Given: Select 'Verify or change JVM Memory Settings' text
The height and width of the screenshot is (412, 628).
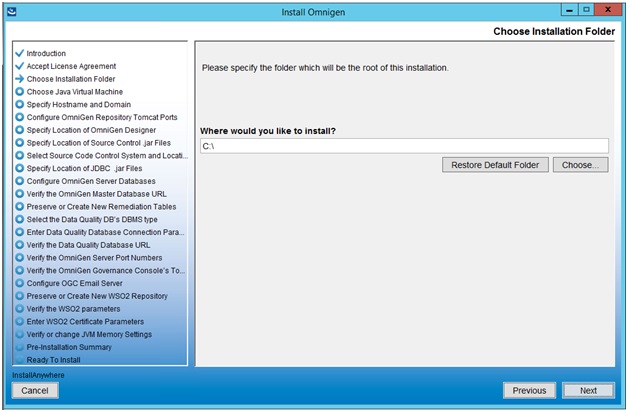Looking at the screenshot, I should [89, 335].
